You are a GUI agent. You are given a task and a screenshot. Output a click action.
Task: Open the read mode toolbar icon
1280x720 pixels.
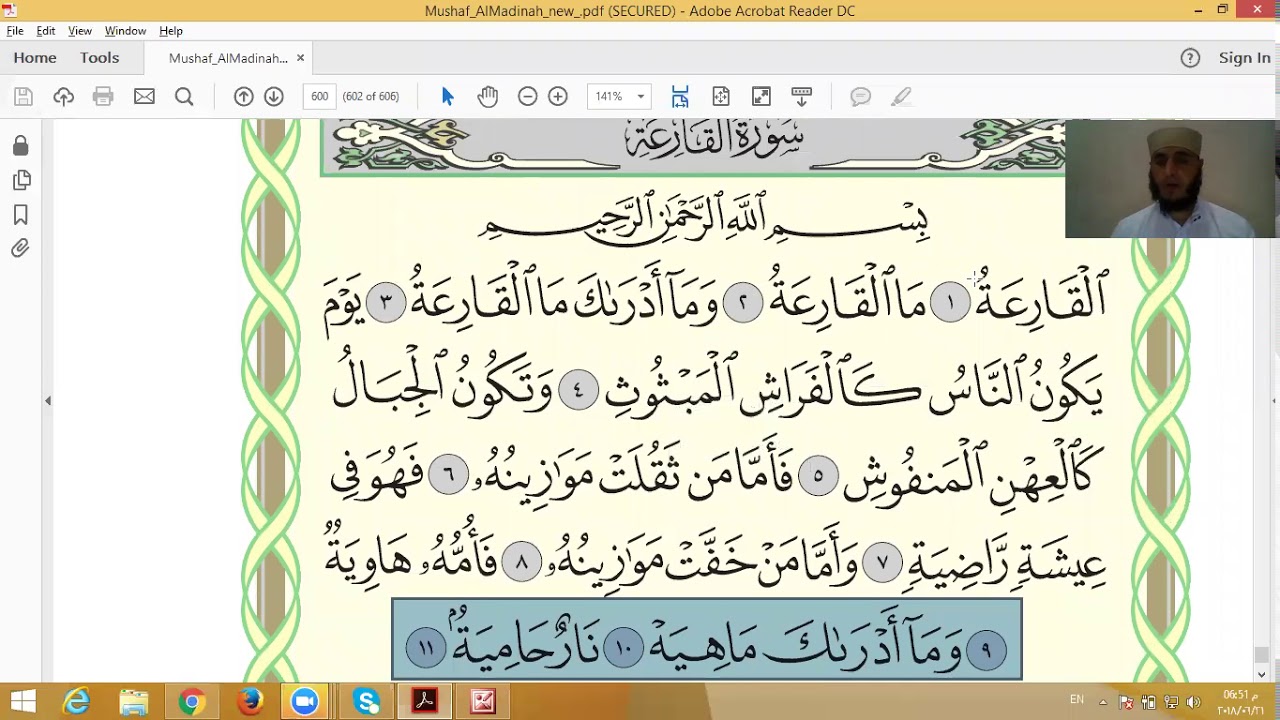(801, 96)
